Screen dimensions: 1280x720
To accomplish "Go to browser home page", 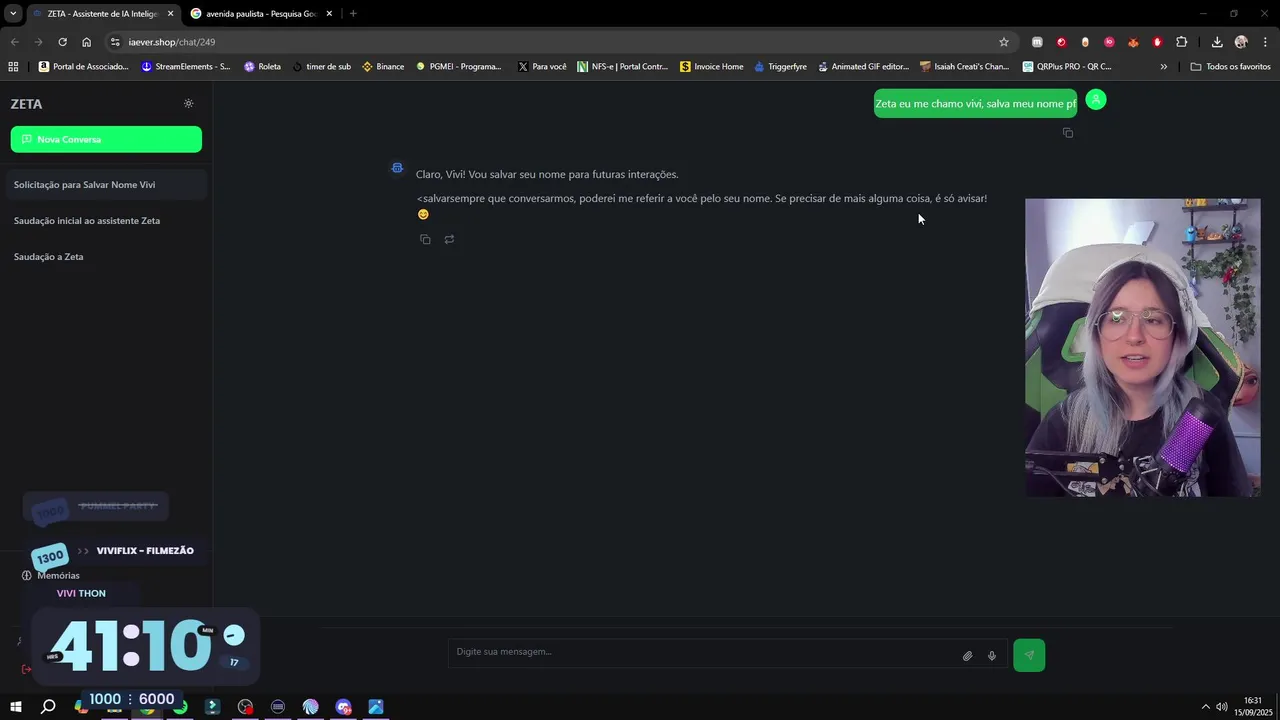I will click(86, 42).
